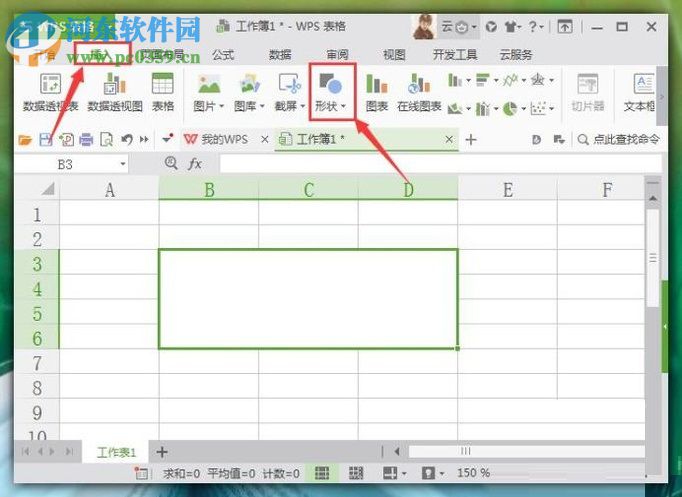Click the magnifier icon beside fx
682x497 pixels.
tap(171, 163)
